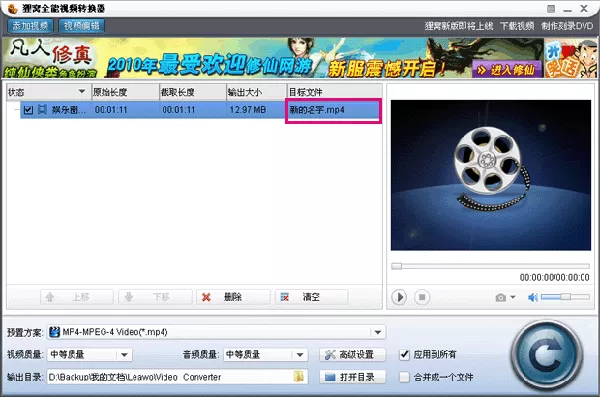Click the 输出大小 column header

[256, 92]
